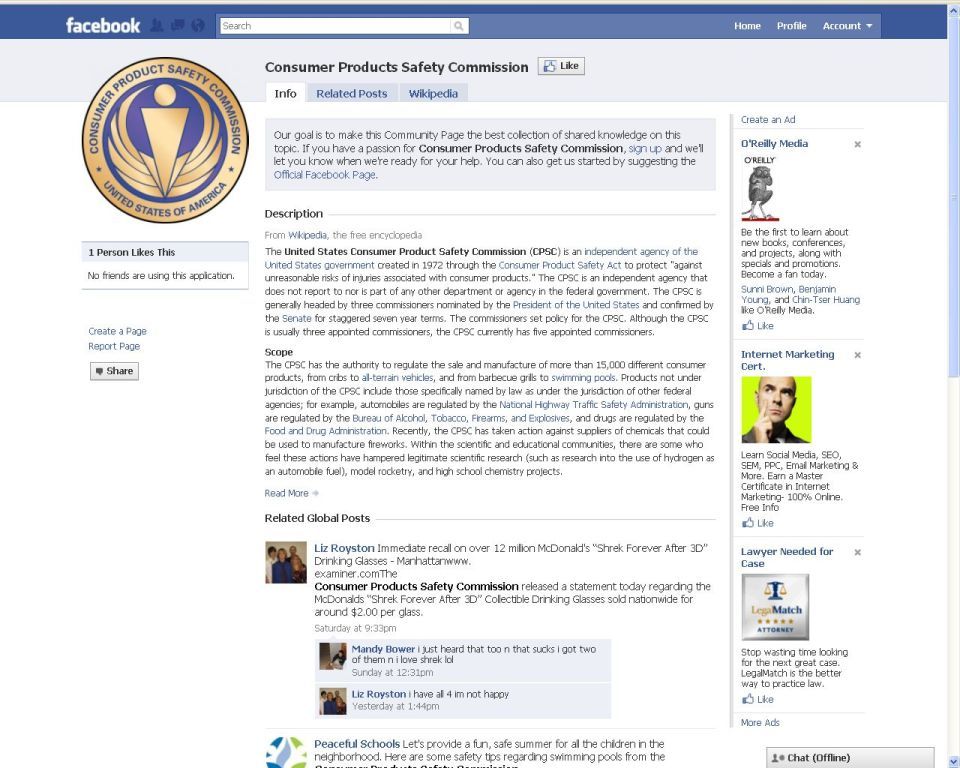Like the Internet Marketing Cert. ad
This screenshot has height=768, width=960.
tap(758, 523)
